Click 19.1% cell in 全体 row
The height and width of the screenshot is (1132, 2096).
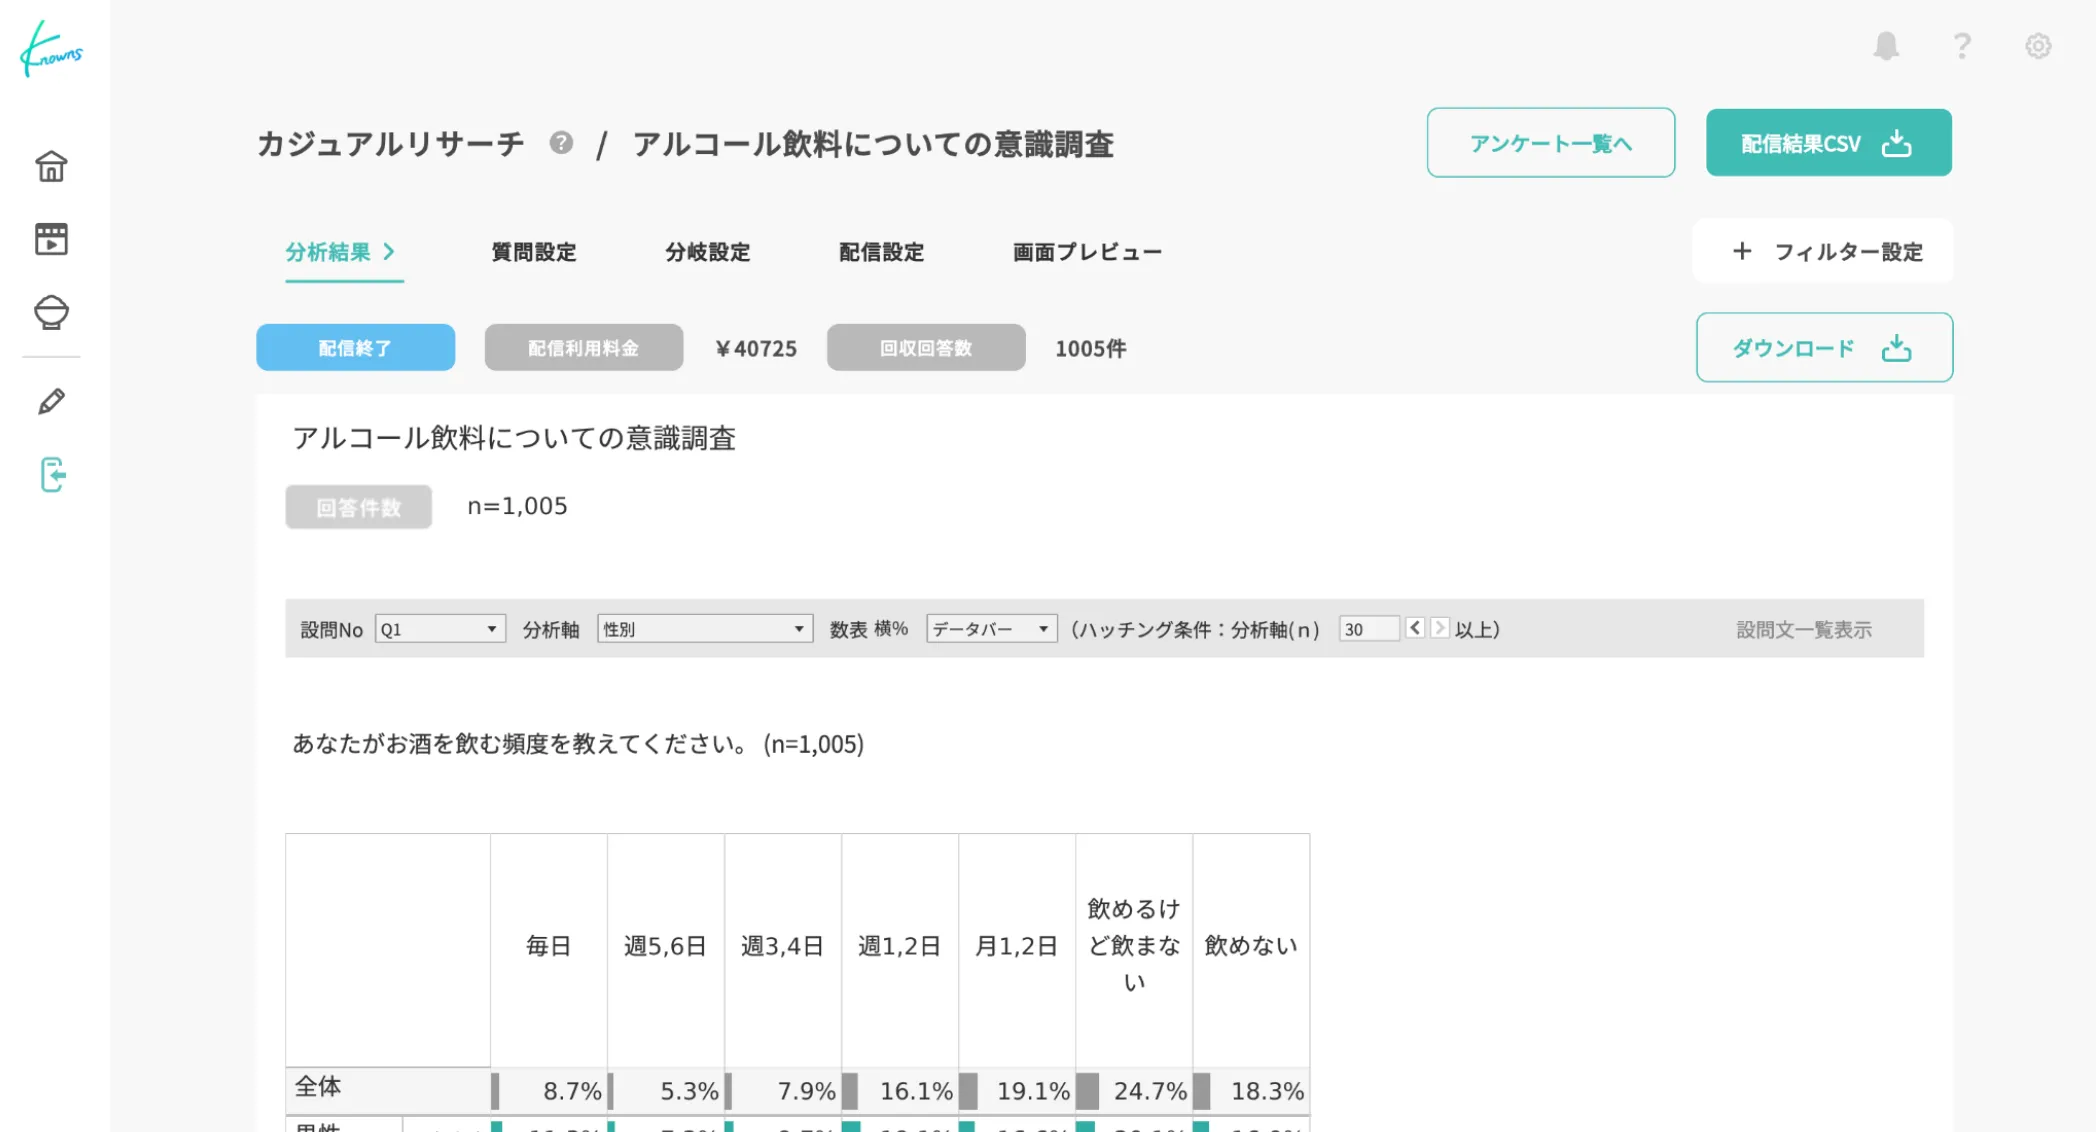click(1016, 1091)
